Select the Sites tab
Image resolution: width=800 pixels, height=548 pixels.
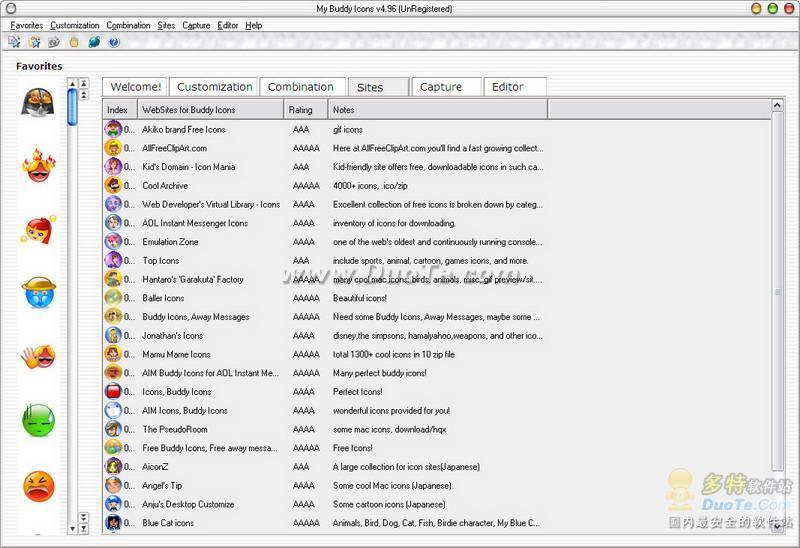pos(378,87)
